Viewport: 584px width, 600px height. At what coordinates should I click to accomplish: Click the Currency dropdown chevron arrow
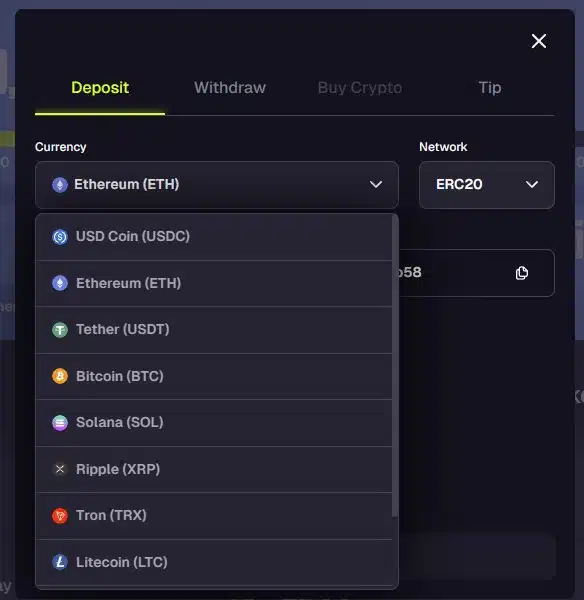tap(376, 184)
